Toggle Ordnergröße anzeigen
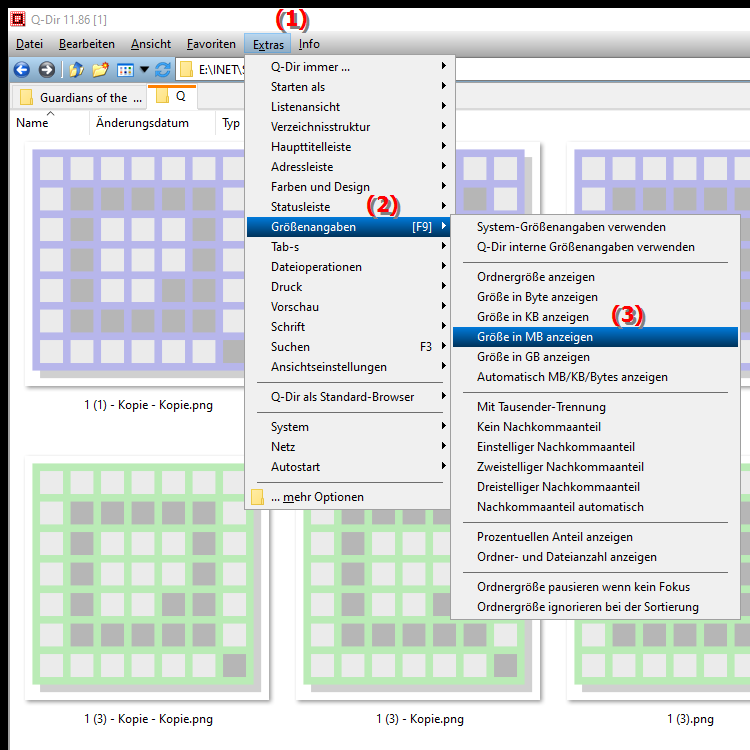750x750 pixels. click(595, 277)
